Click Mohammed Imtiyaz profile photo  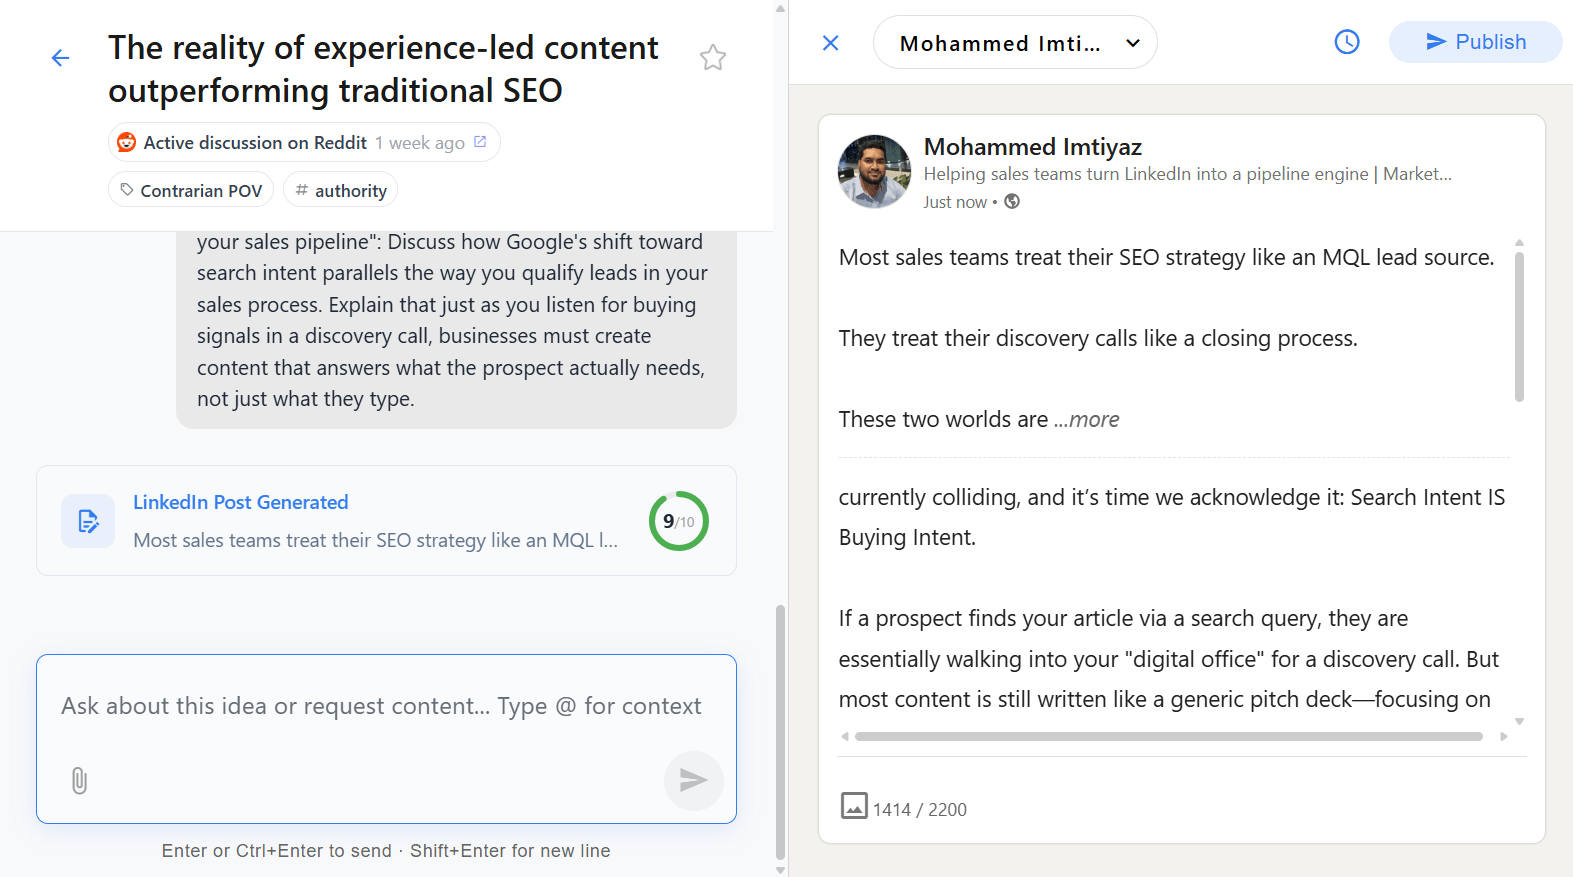click(874, 172)
